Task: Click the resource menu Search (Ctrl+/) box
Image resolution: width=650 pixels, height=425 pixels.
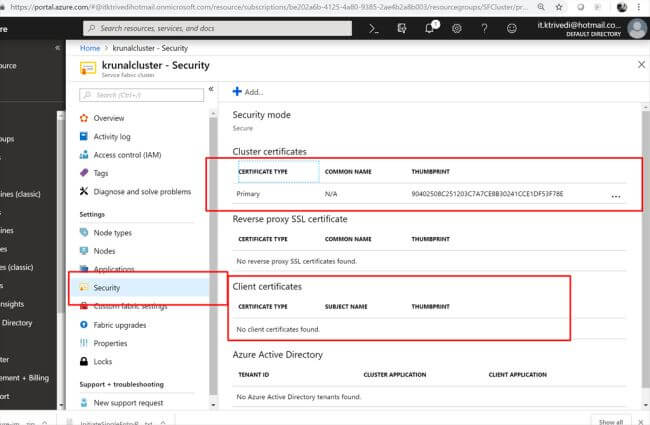Action: (141, 95)
